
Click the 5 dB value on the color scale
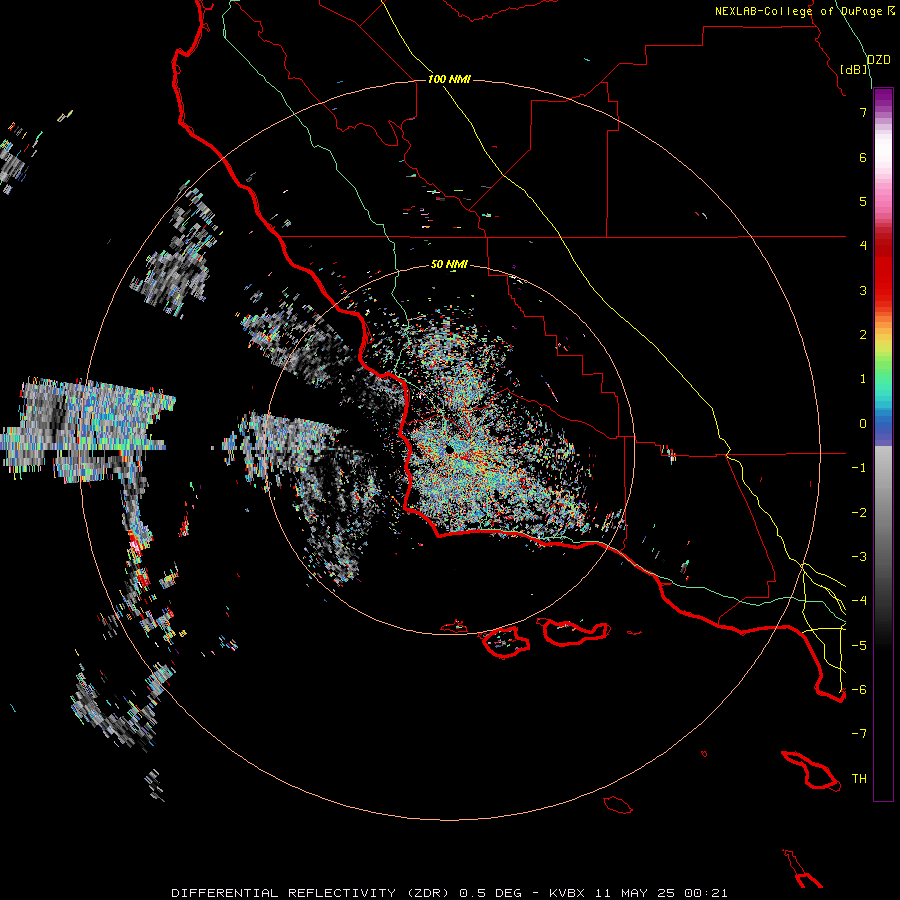863,201
